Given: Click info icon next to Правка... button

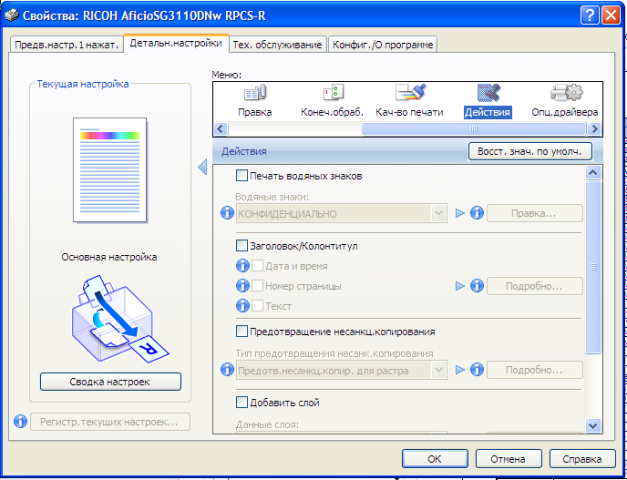Looking at the screenshot, I should point(477,213).
